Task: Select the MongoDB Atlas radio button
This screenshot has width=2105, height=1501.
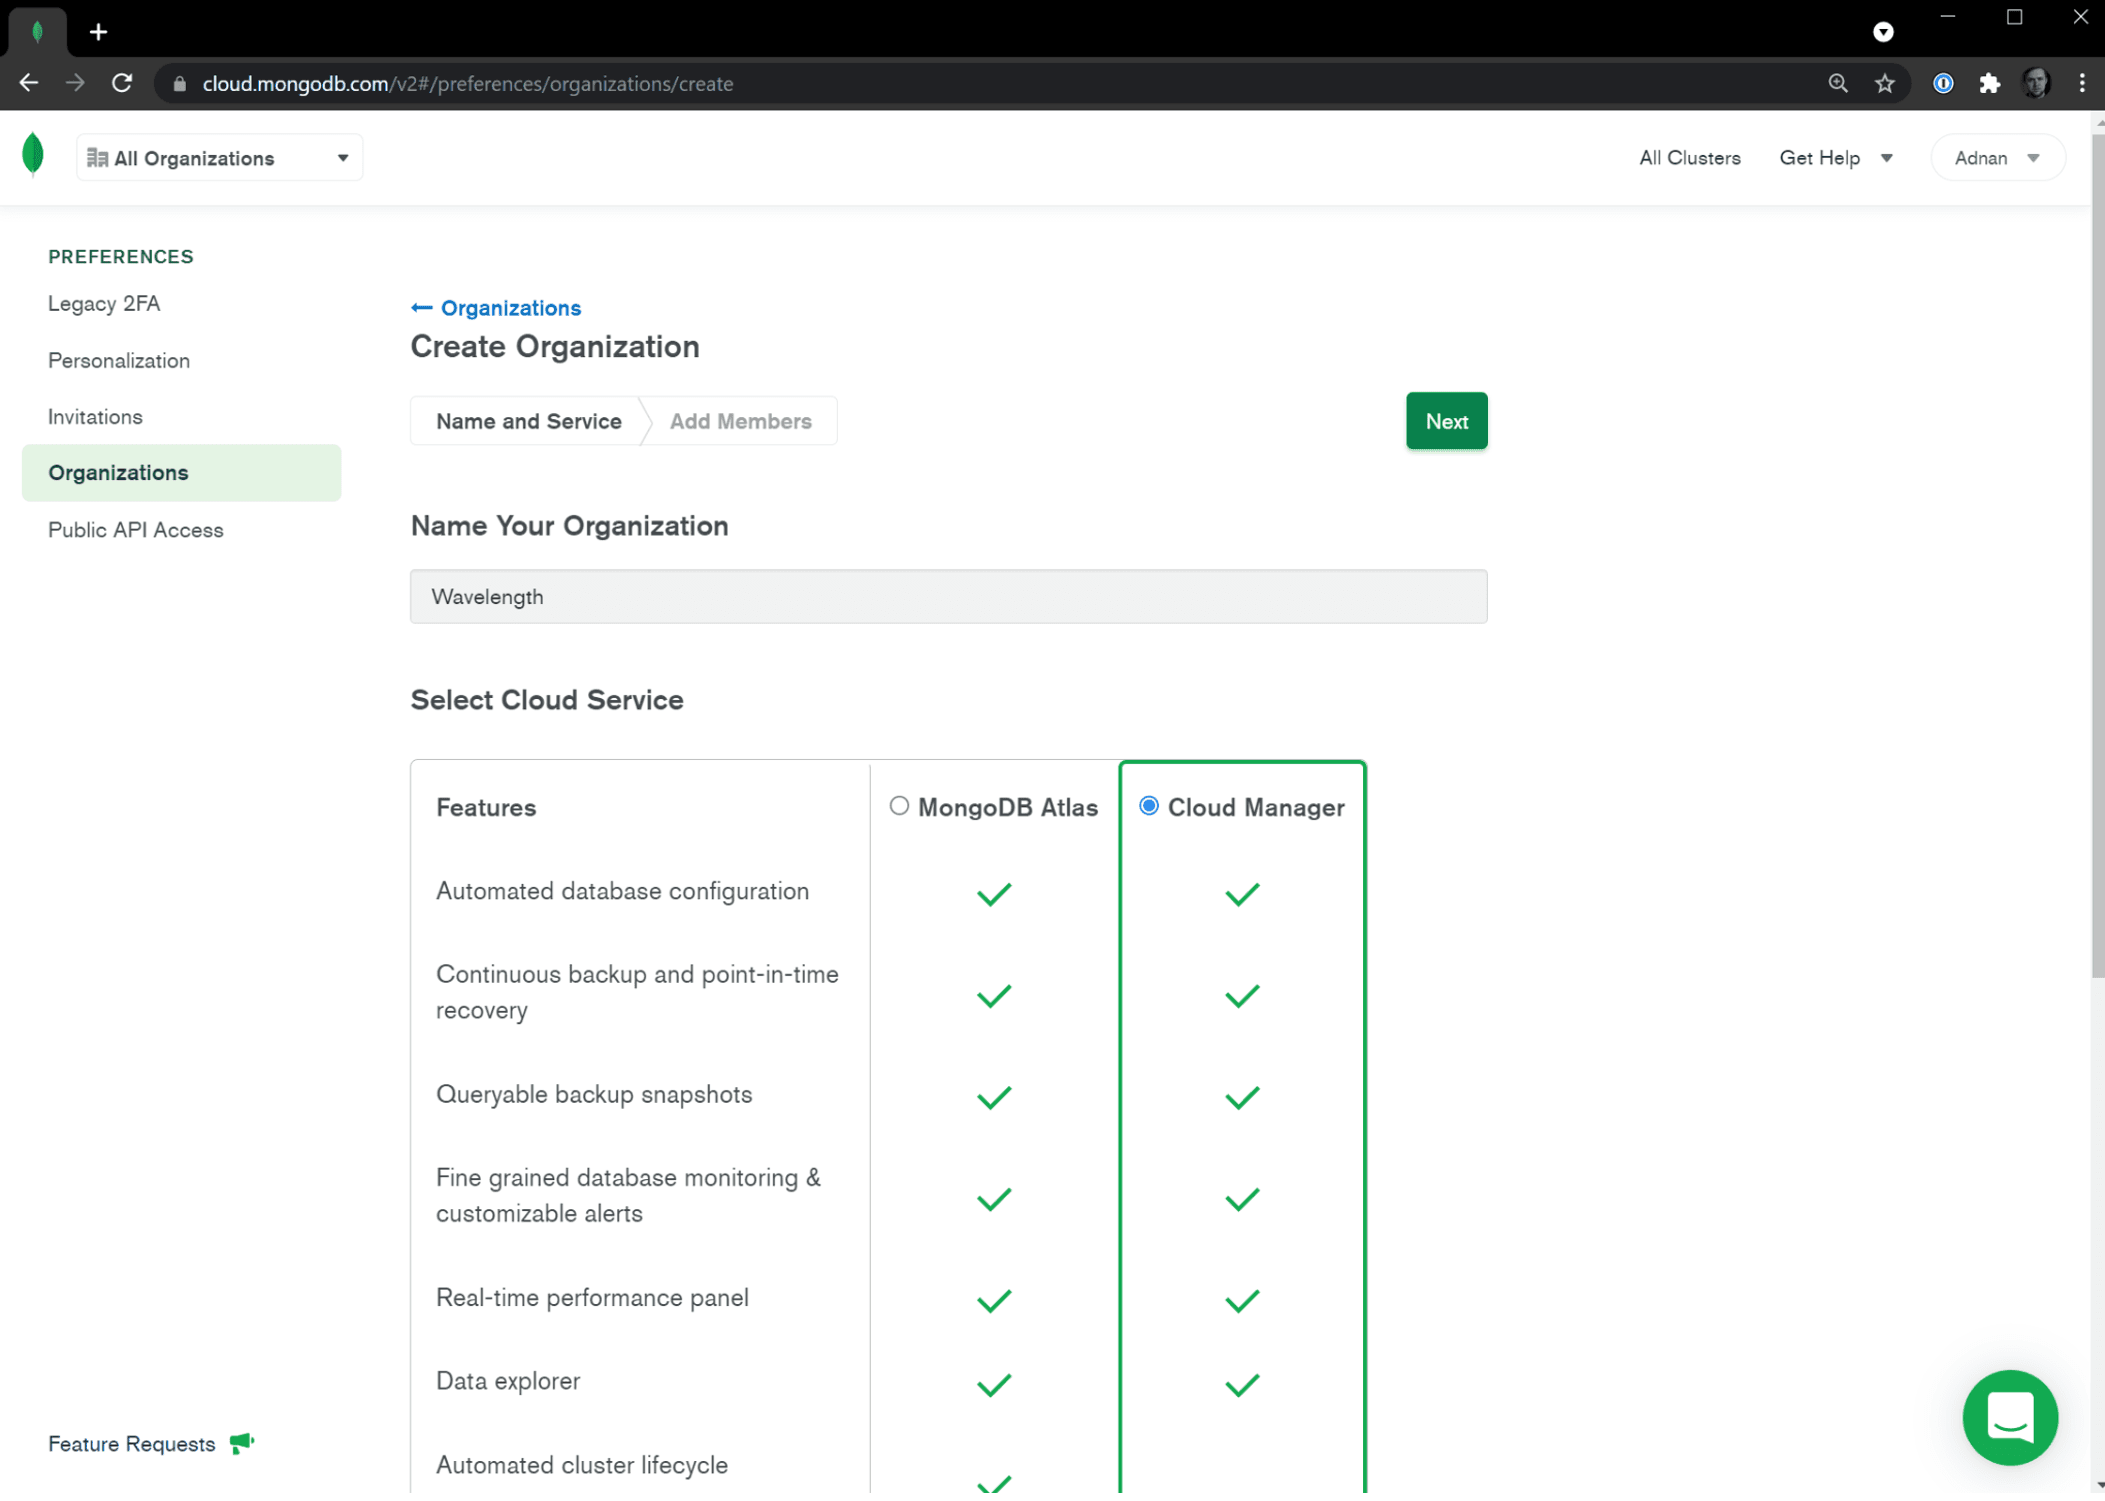Action: coord(899,806)
